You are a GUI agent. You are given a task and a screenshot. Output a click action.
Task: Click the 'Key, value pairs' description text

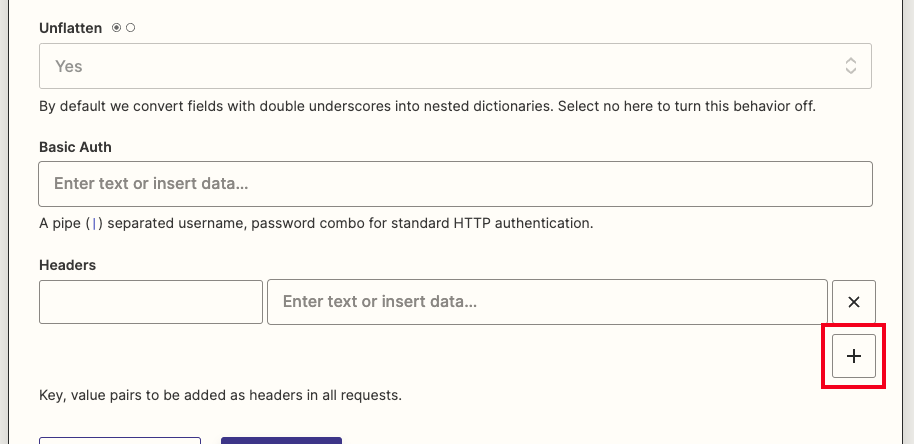point(220,395)
